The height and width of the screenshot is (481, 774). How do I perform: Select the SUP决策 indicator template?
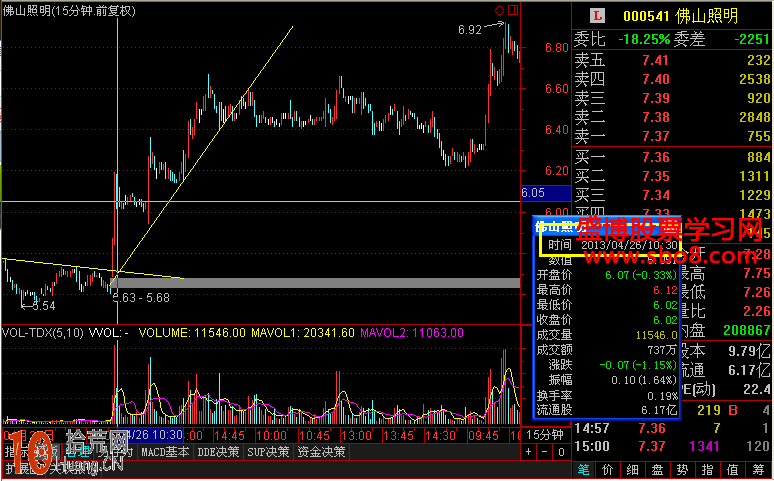pyautogui.click(x=268, y=452)
